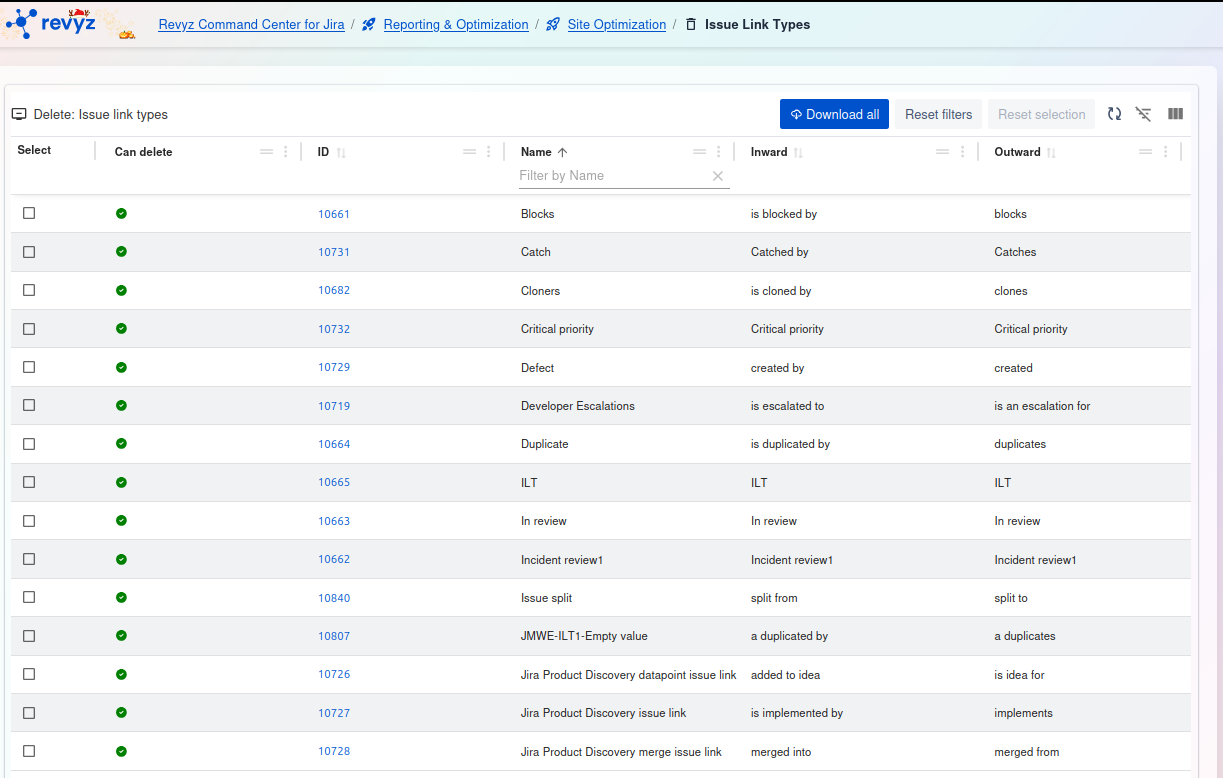Tick the checkbox for Critical priority row

pyautogui.click(x=29, y=329)
